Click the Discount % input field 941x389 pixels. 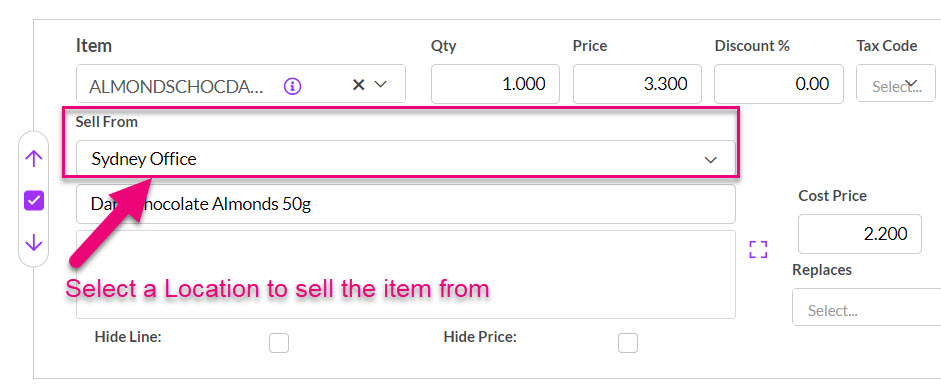[x=778, y=84]
